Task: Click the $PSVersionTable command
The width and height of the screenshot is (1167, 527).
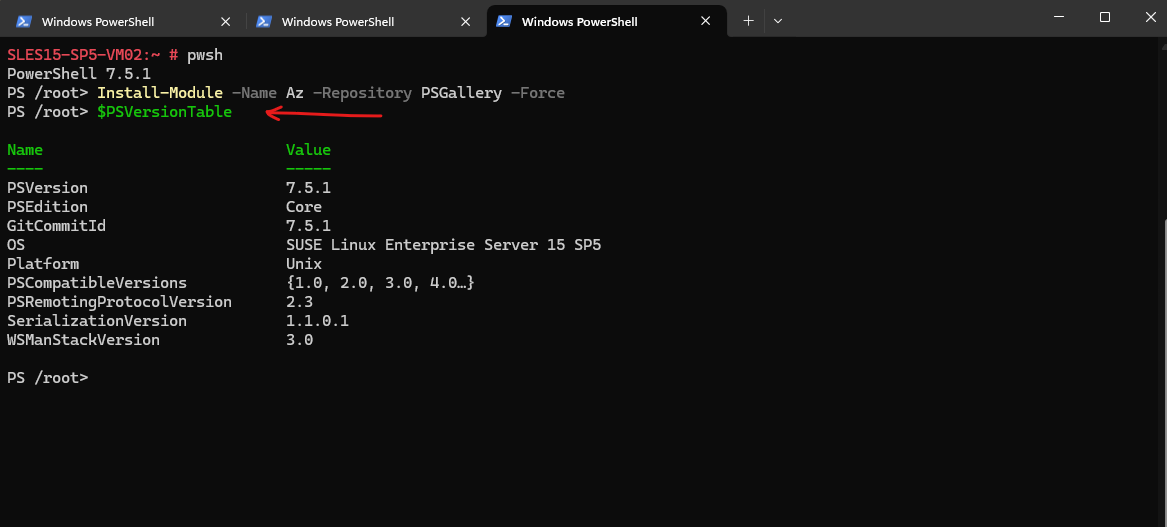Action: coord(164,112)
